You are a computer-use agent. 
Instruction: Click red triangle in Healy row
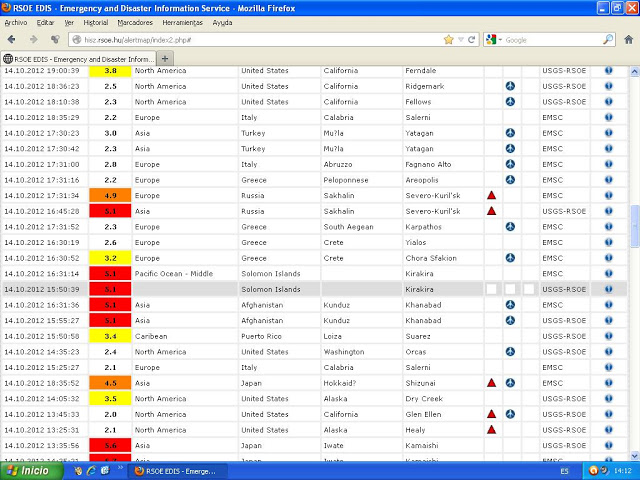pyautogui.click(x=491, y=430)
